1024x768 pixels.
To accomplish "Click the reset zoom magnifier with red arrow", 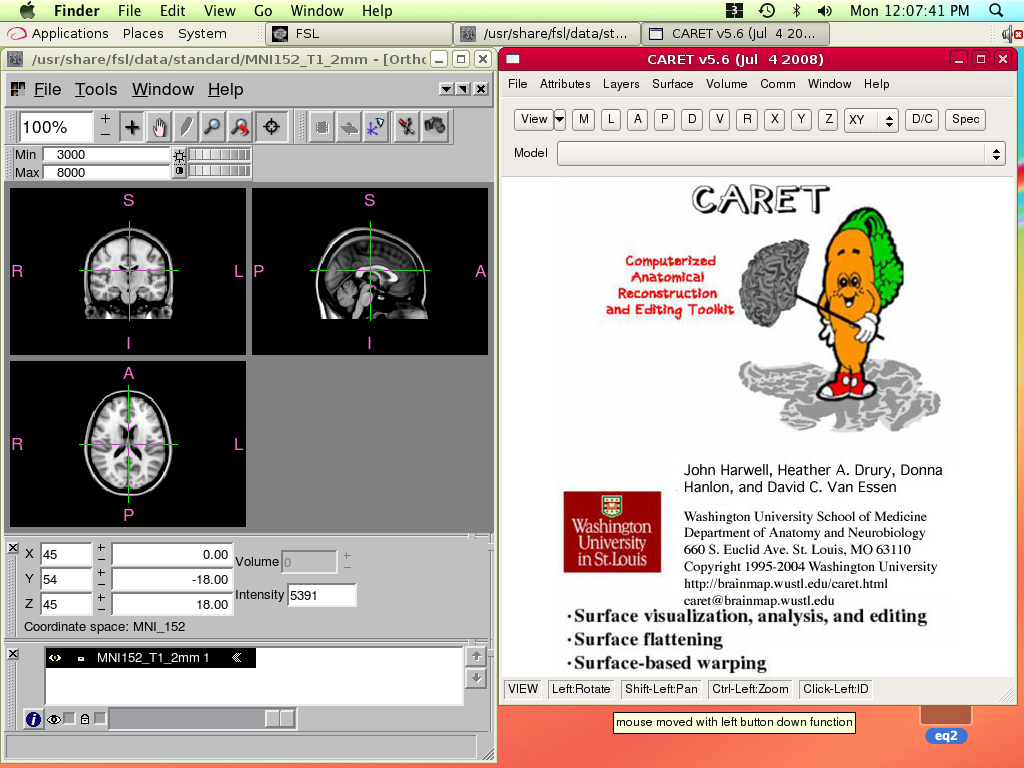I will pyautogui.click(x=240, y=127).
